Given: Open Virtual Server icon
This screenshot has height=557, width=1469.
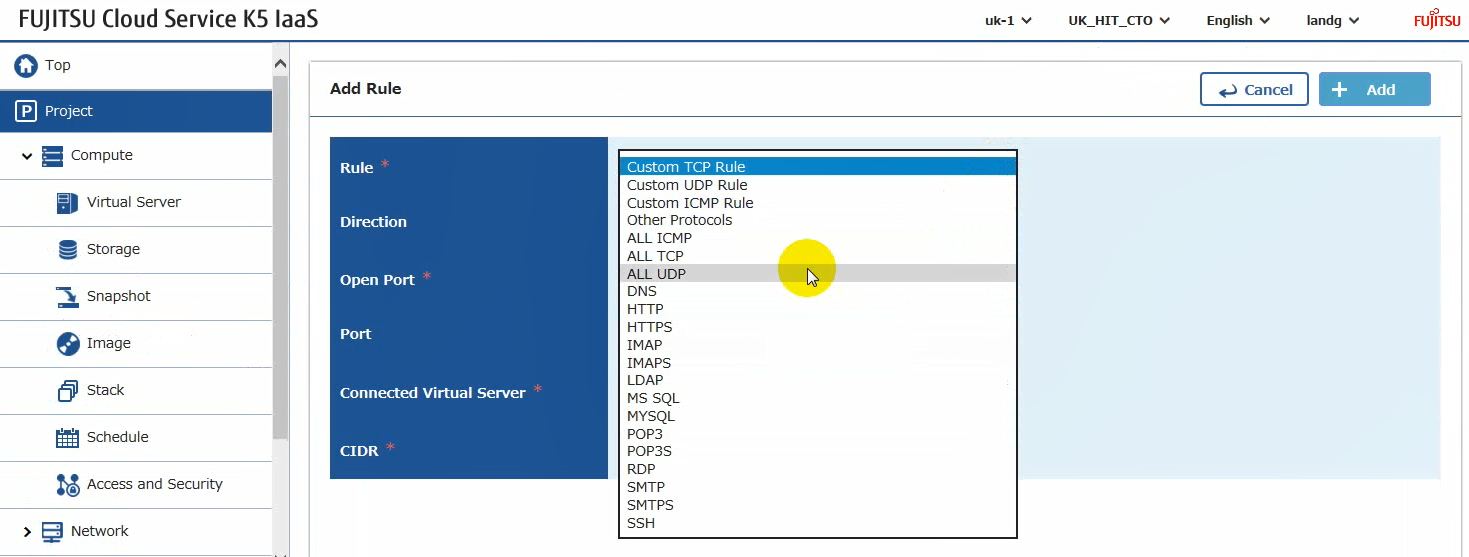Looking at the screenshot, I should coord(68,202).
